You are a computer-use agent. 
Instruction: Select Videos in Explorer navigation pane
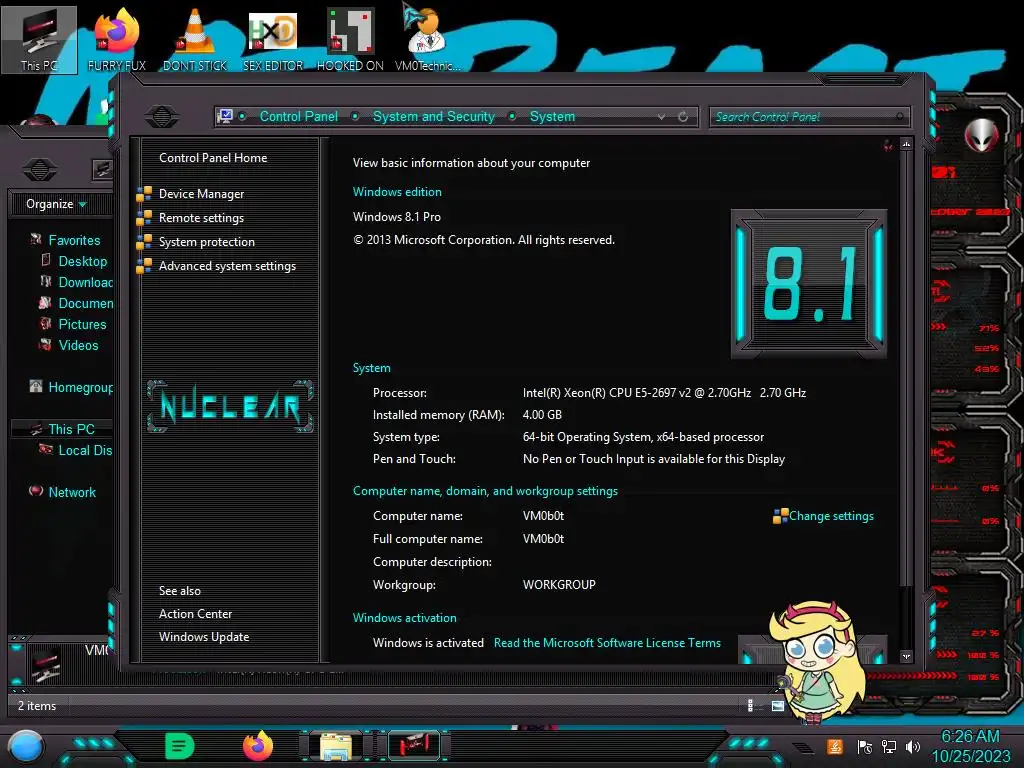click(x=78, y=345)
